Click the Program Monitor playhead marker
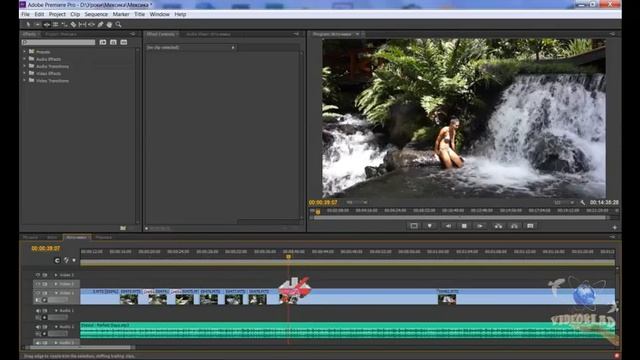Viewport: 640px width, 360px height. pos(318,211)
